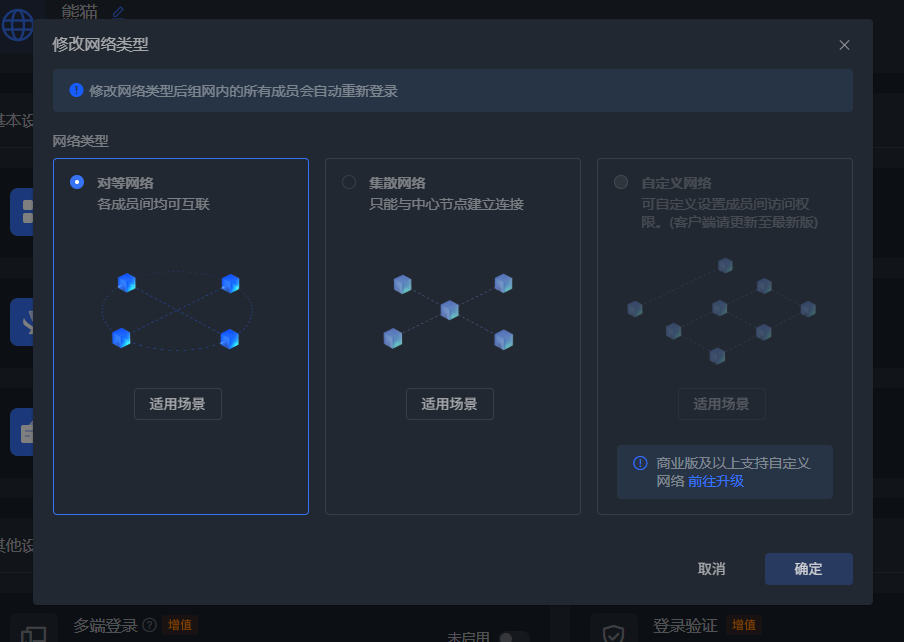This screenshot has height=642, width=904.
Task: Open 适用场景 under 集散网络
Action: [450, 404]
